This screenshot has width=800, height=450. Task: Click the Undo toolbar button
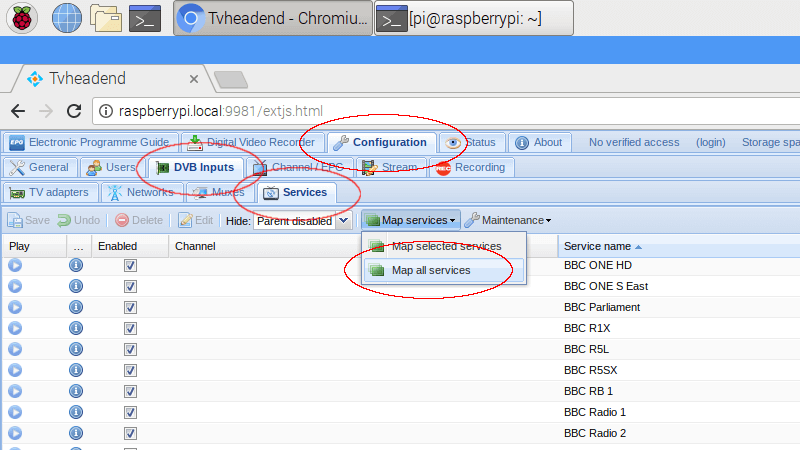79,220
